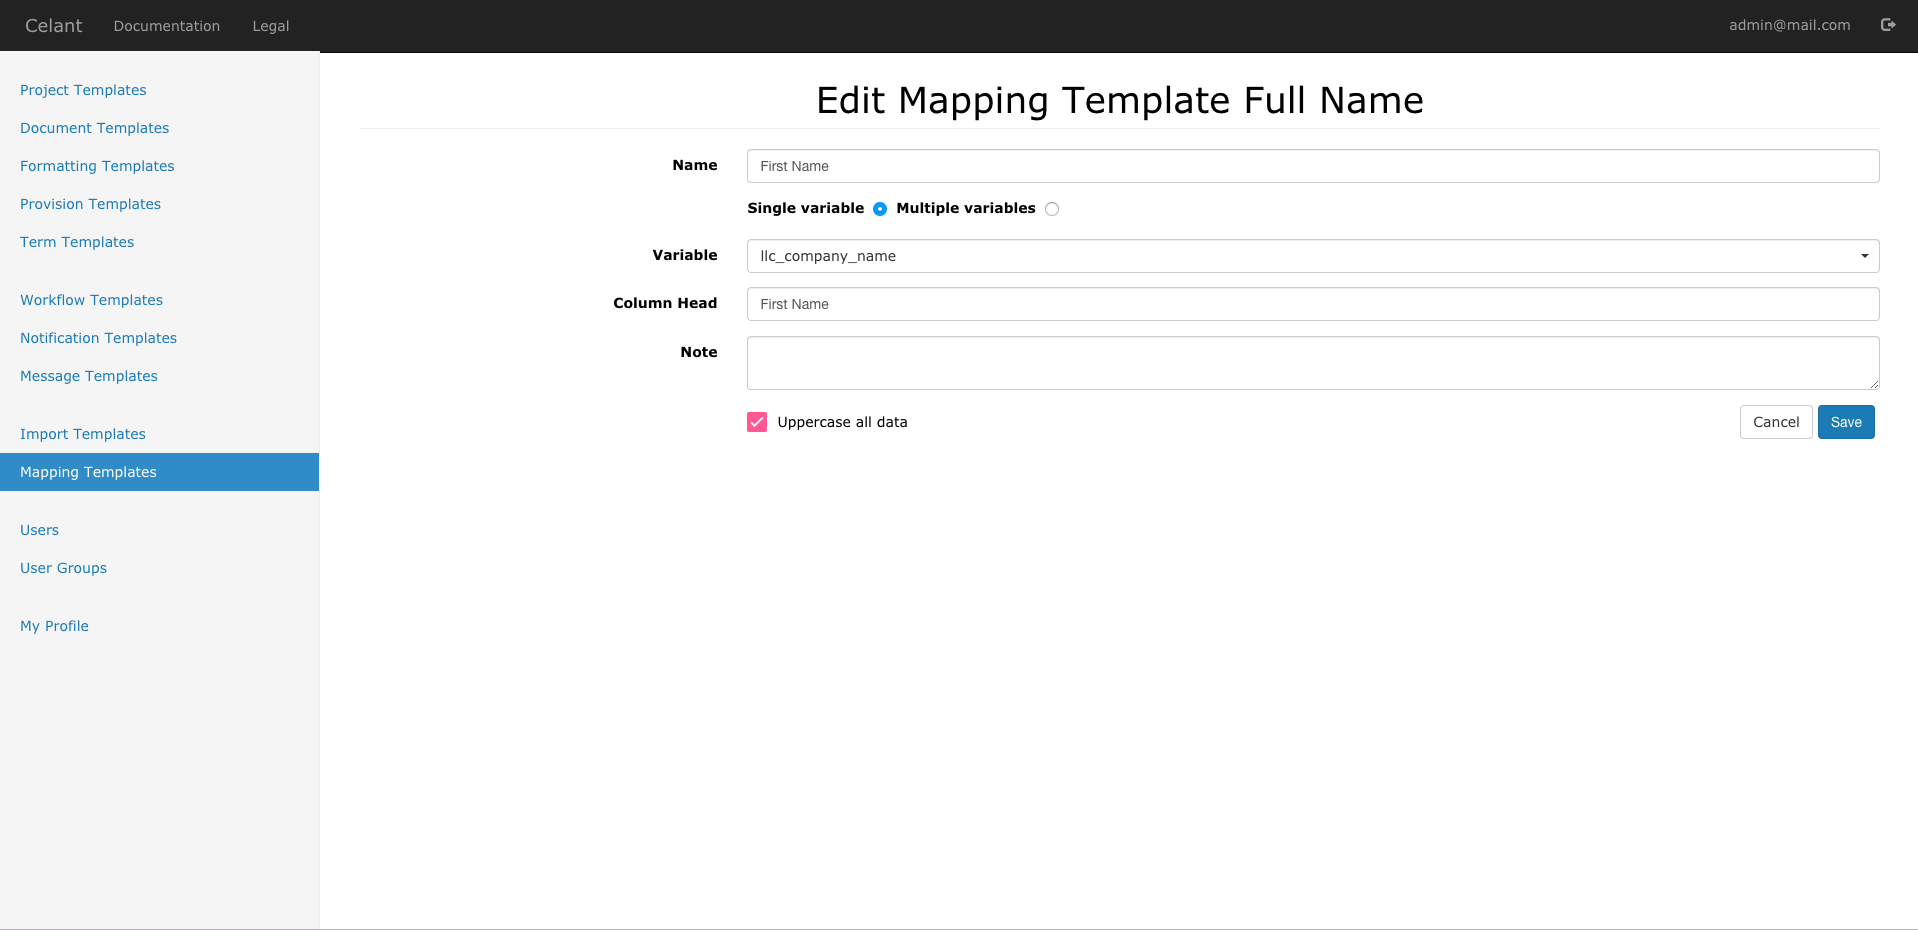This screenshot has width=1918, height=930.
Task: Go to Workflow Templates
Action: [x=91, y=300]
